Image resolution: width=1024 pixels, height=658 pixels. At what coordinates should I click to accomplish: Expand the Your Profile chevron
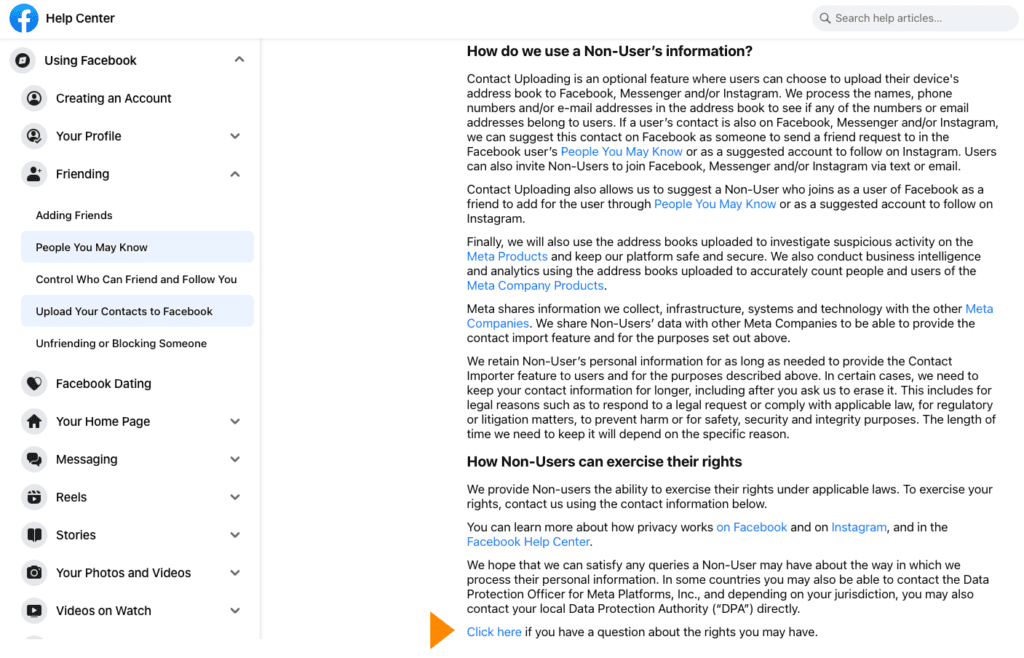point(235,136)
